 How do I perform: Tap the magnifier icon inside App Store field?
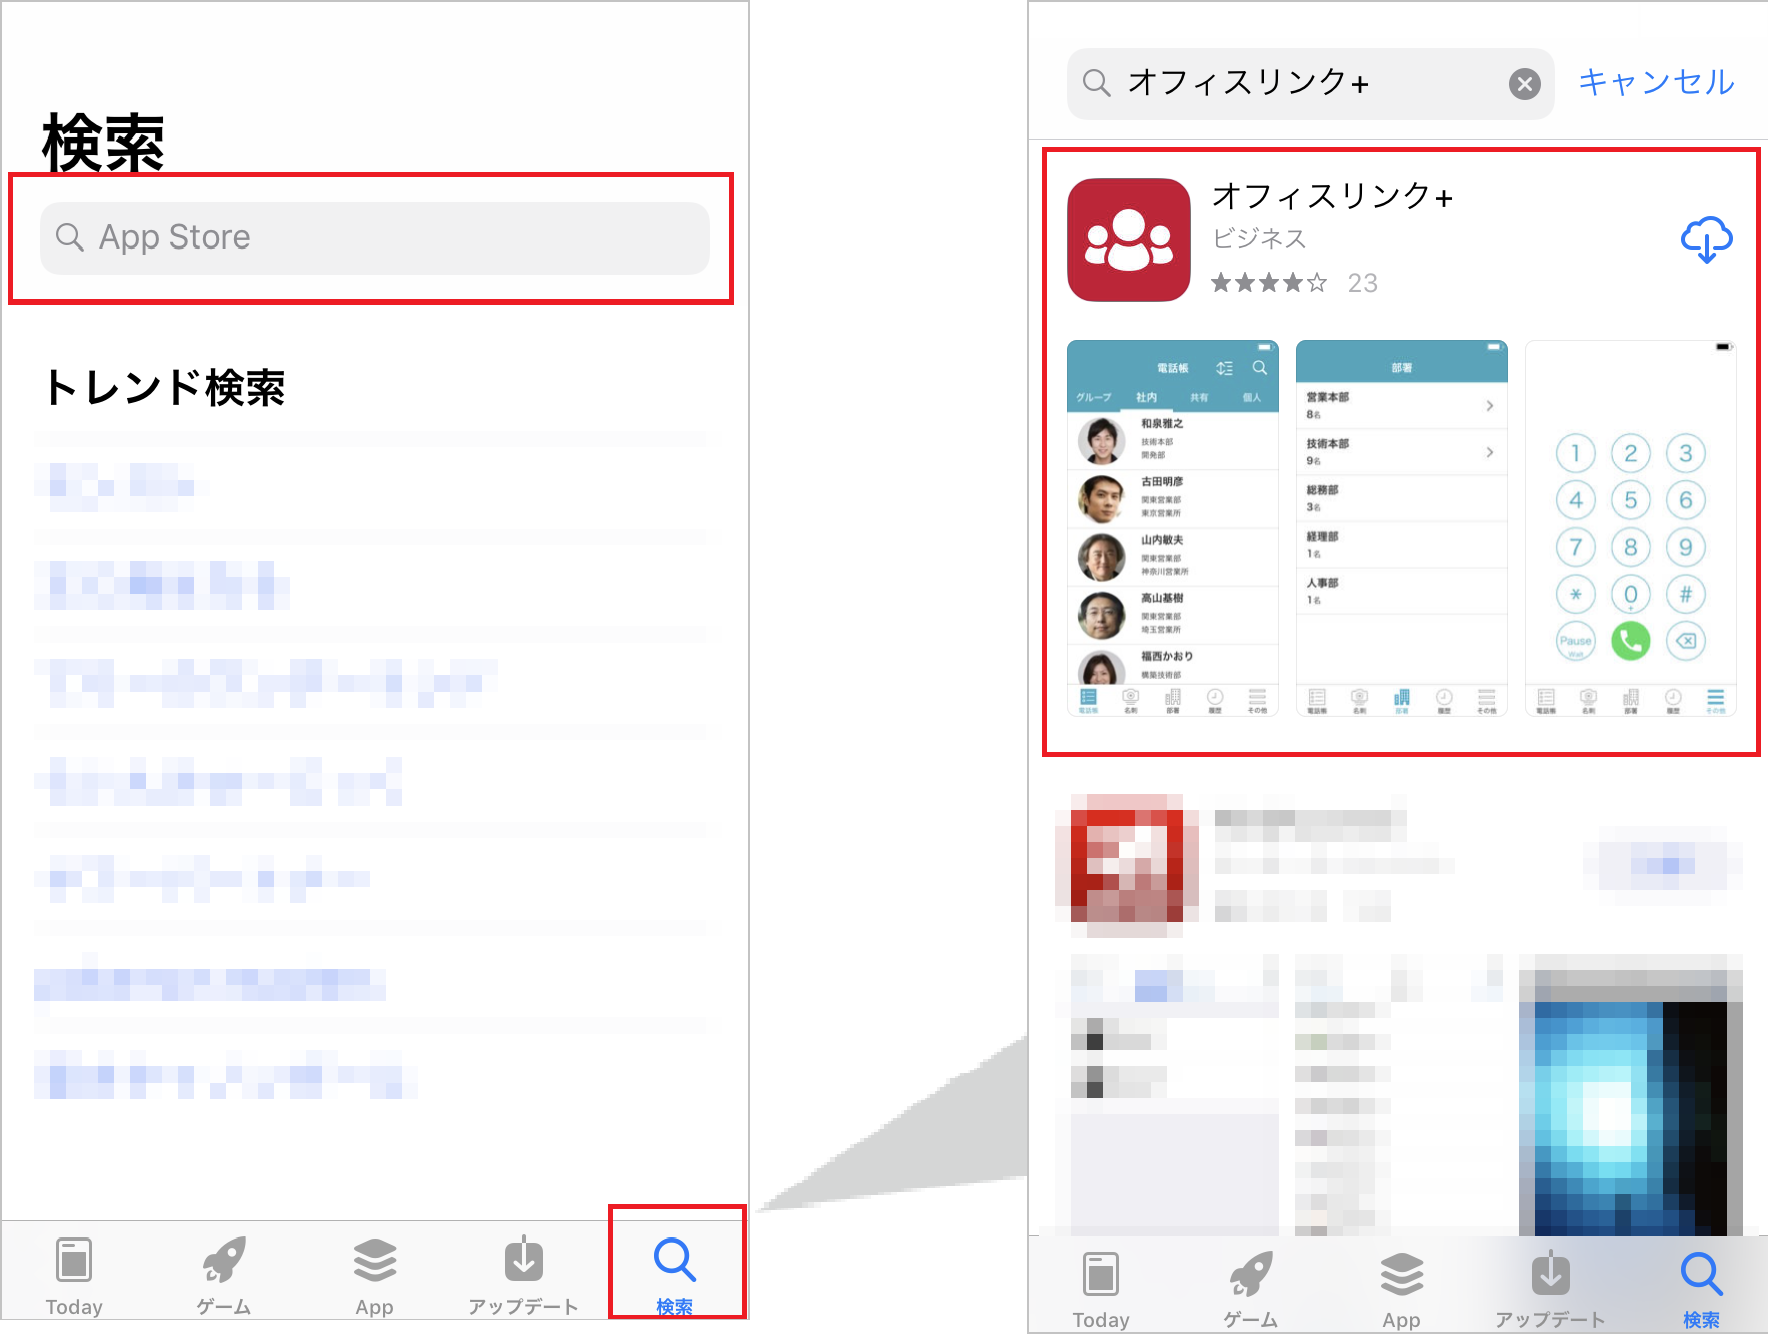pos(69,237)
